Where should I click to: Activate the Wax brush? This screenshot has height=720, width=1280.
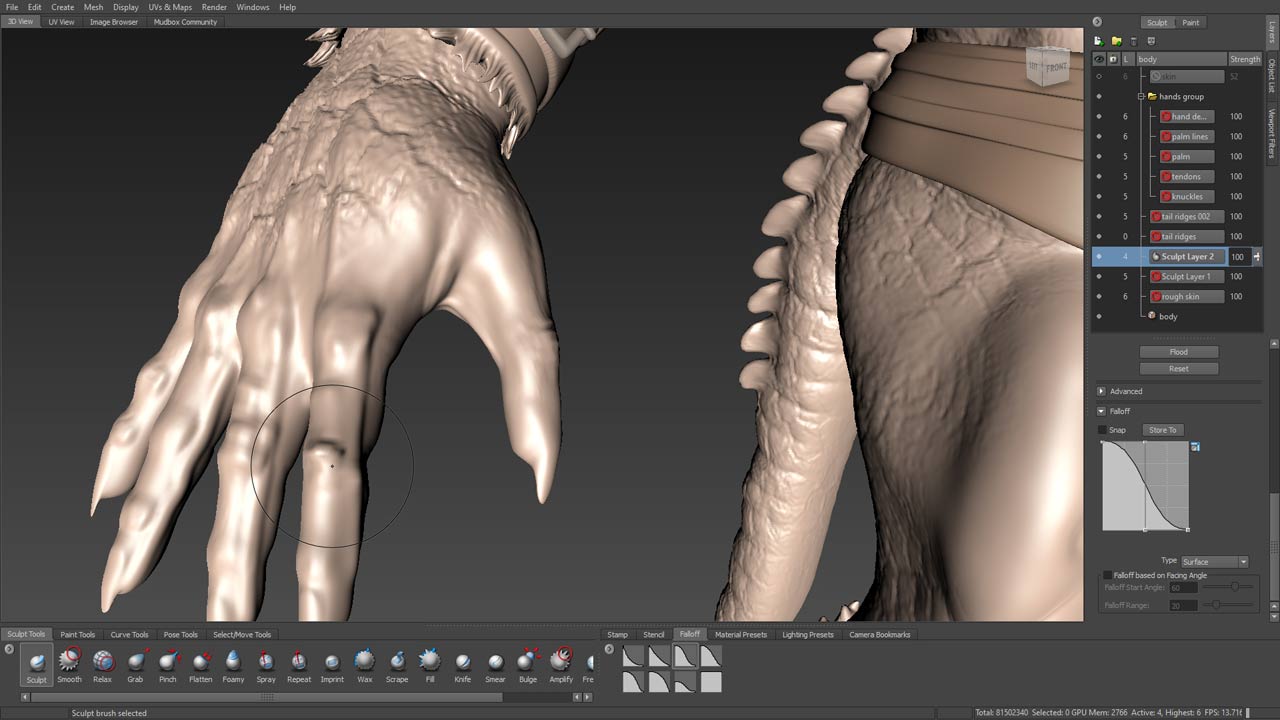coord(364,661)
